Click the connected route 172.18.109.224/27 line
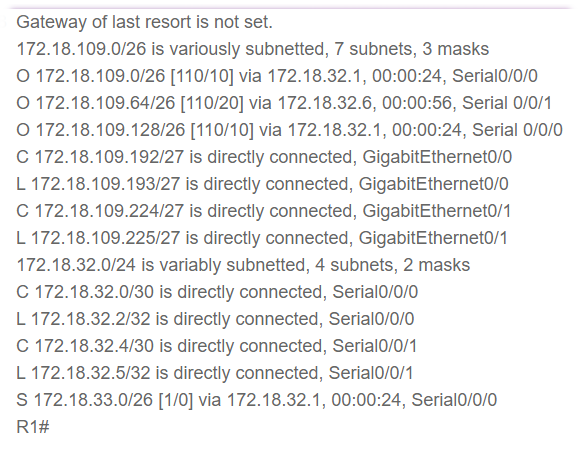581x455 pixels. (x=264, y=211)
